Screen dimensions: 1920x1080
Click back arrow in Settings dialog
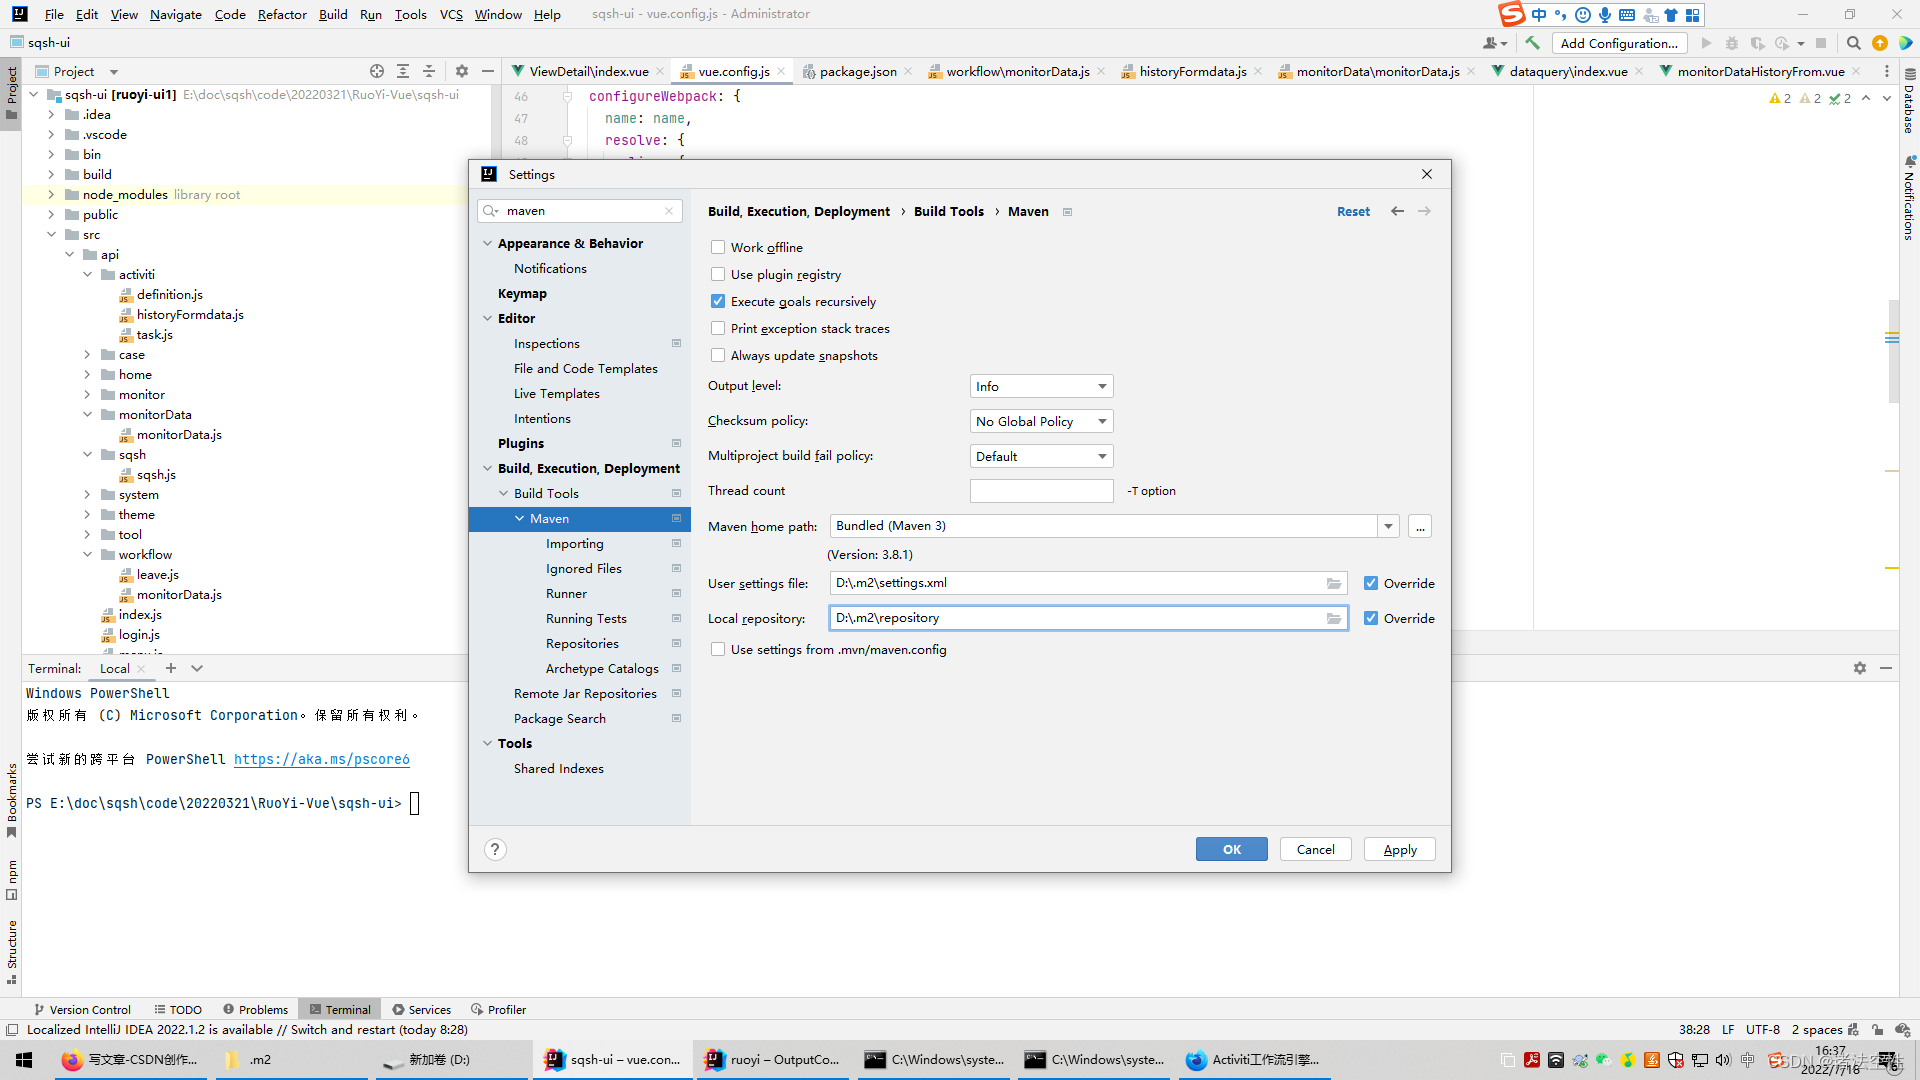tap(1397, 211)
